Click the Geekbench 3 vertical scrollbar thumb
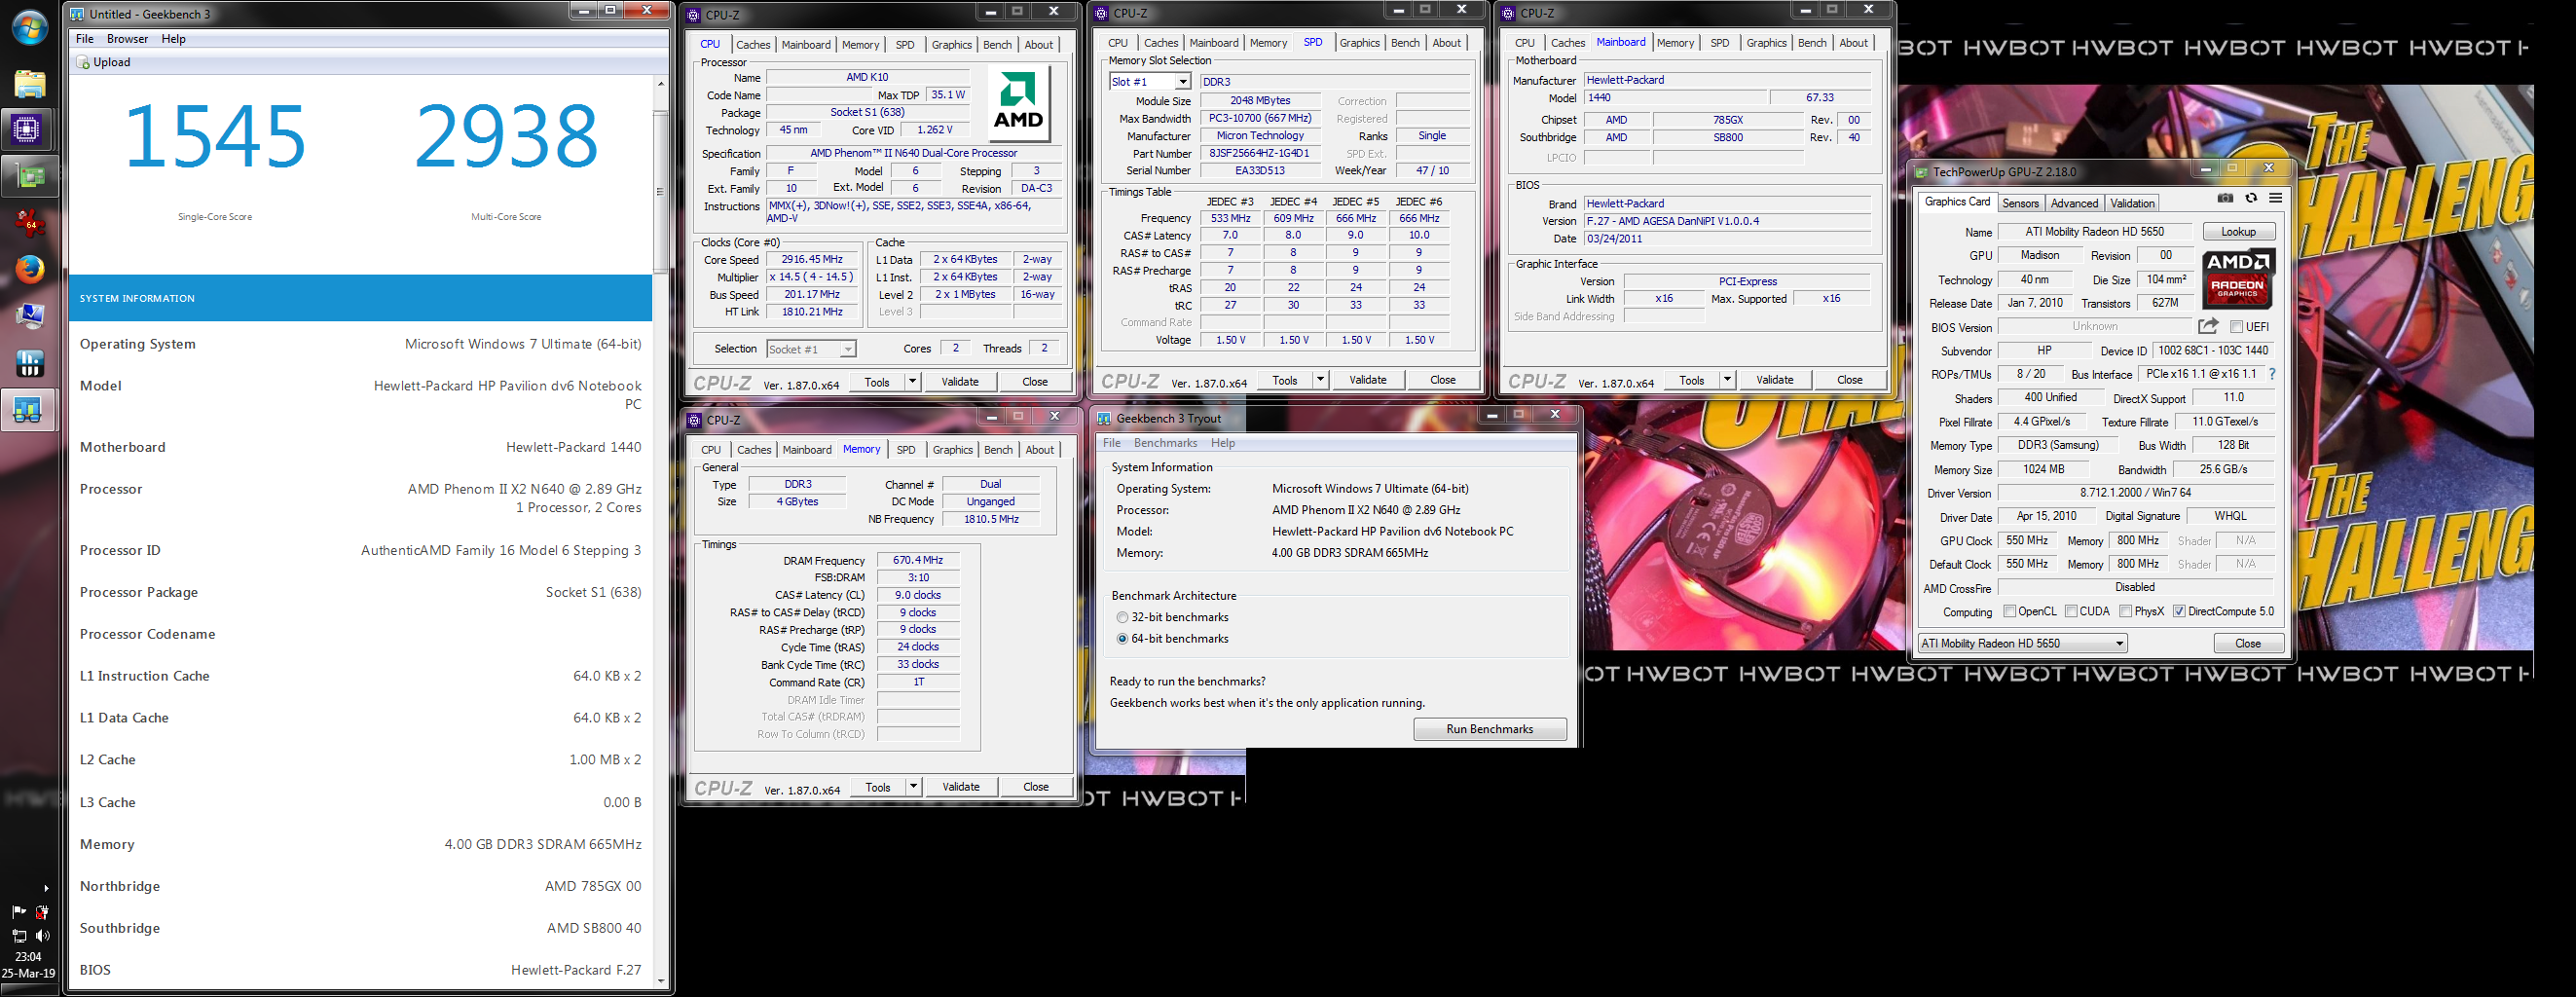The image size is (2576, 997). pyautogui.click(x=660, y=191)
